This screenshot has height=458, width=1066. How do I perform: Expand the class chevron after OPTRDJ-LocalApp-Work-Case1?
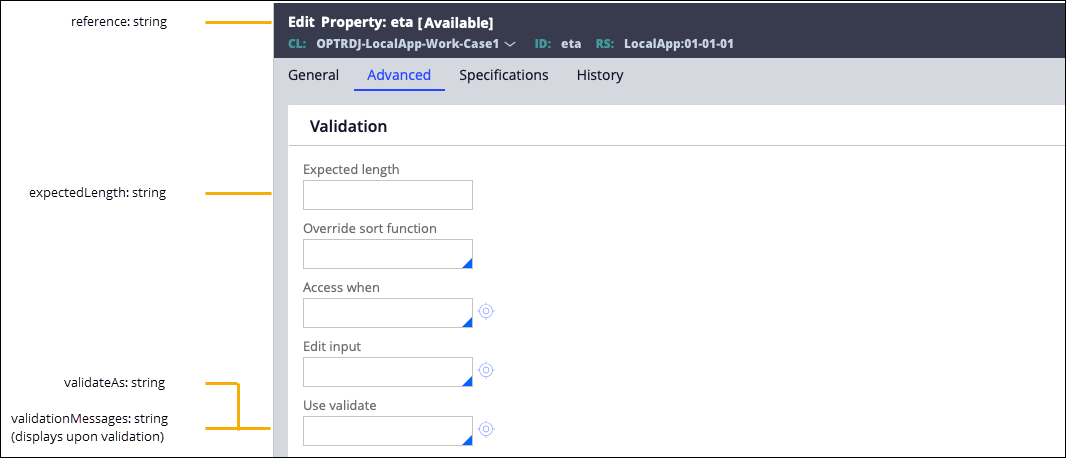pyautogui.click(x=510, y=44)
